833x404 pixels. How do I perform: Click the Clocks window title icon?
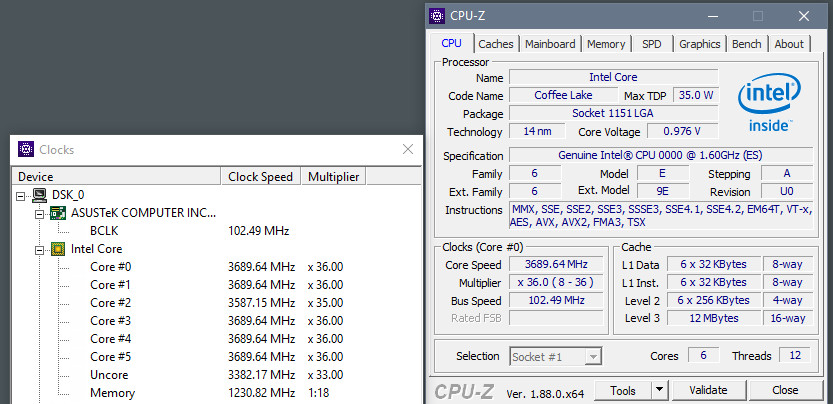click(x=26, y=149)
